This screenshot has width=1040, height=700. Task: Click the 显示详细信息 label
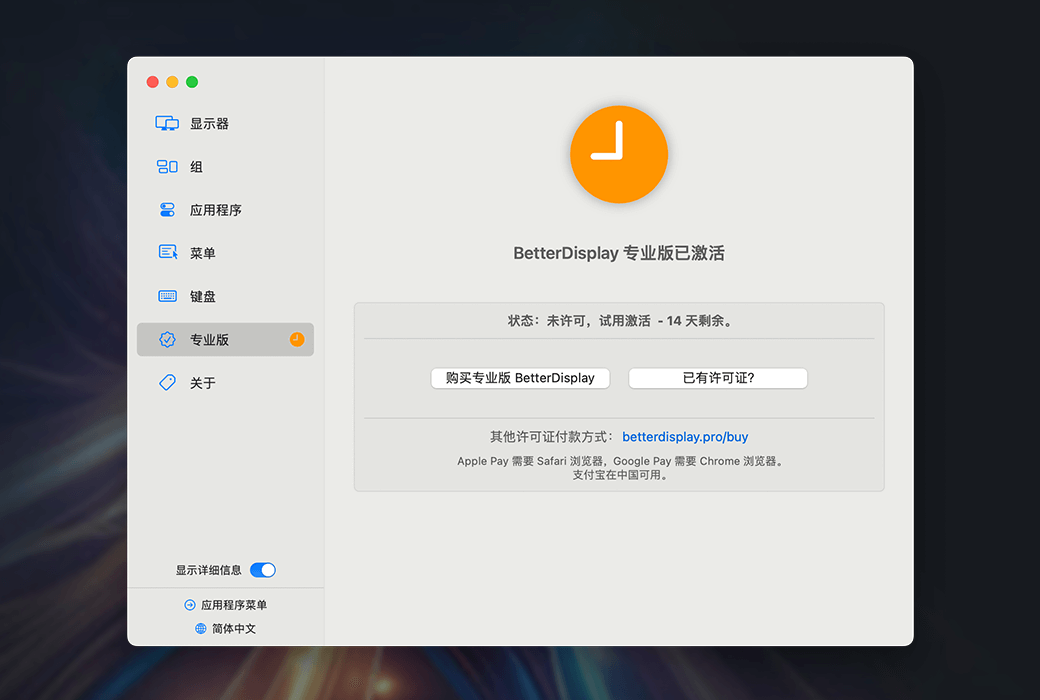208,570
